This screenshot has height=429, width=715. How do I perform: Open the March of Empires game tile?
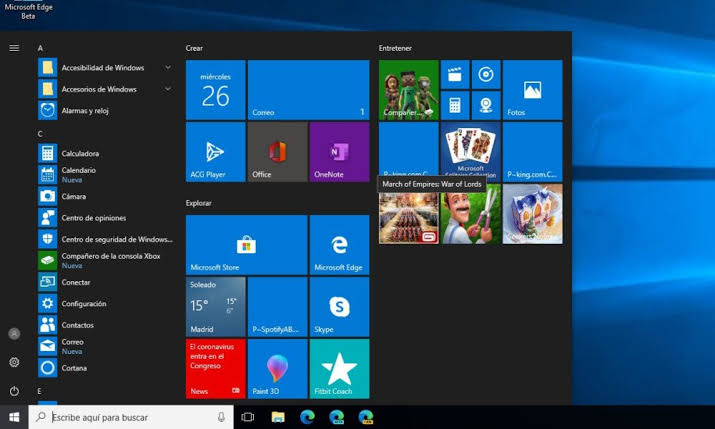408,215
